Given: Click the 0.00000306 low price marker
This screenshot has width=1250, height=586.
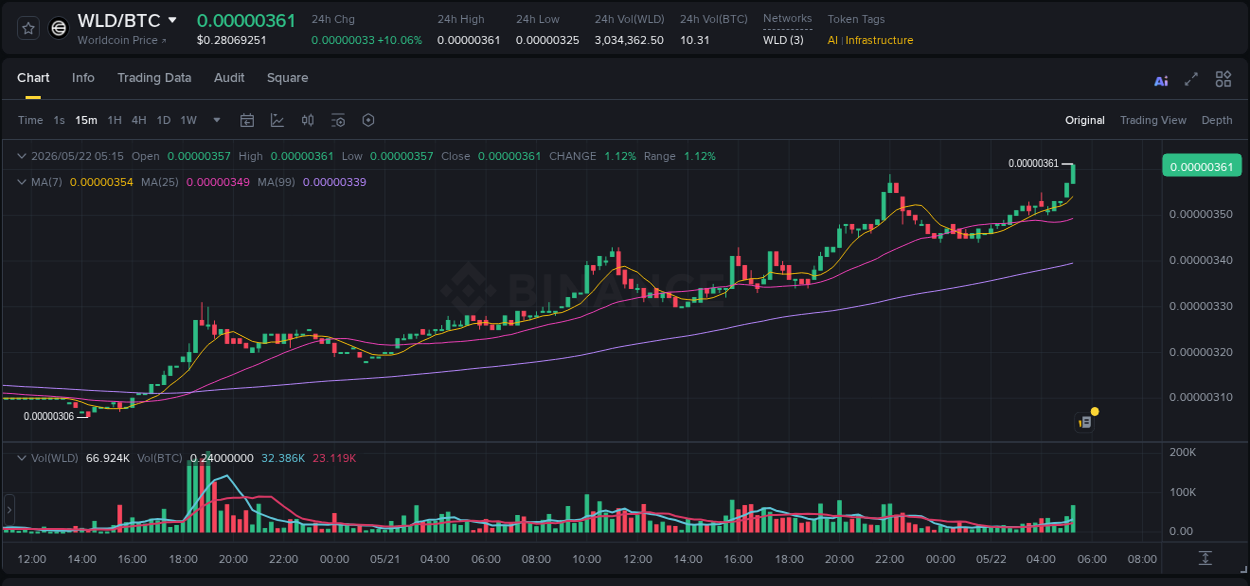Looking at the screenshot, I should [x=49, y=416].
